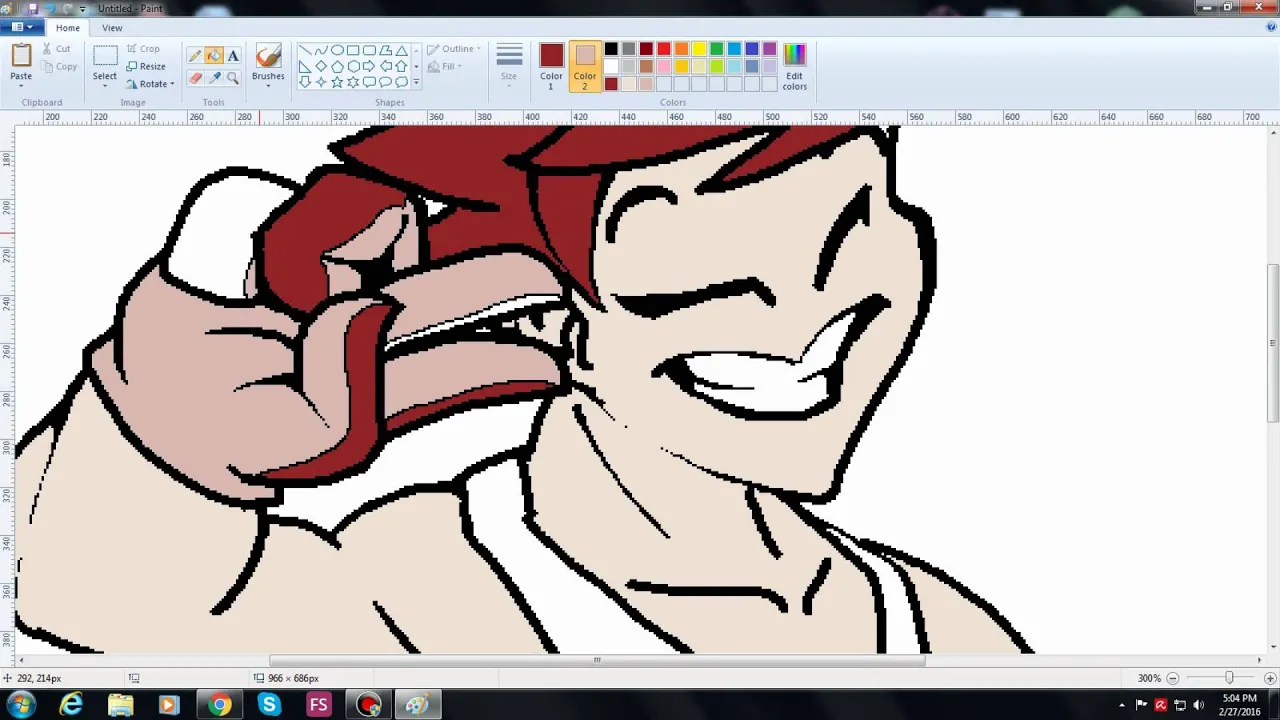Open Skype from taskbar
The height and width of the screenshot is (720, 1280).
pos(269,705)
